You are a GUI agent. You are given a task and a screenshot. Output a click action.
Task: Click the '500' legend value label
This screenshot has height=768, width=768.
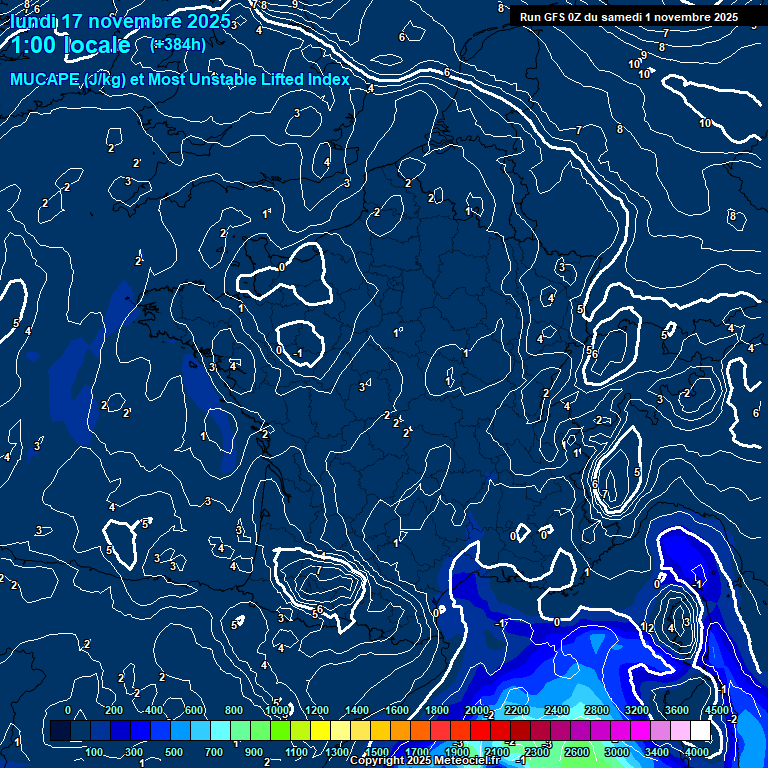[174, 752]
